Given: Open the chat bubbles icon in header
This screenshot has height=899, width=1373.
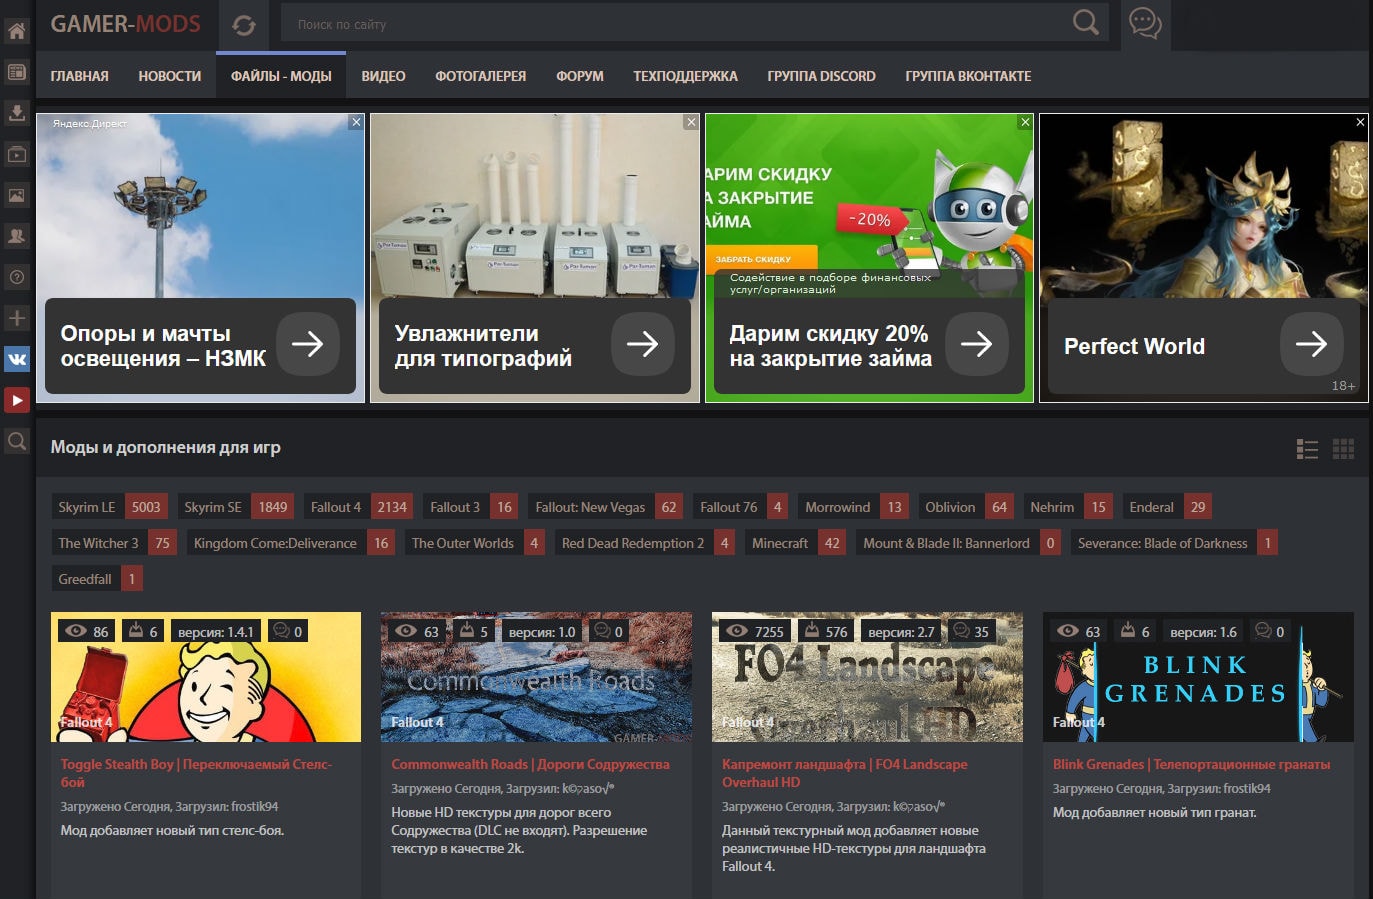Looking at the screenshot, I should (1144, 23).
